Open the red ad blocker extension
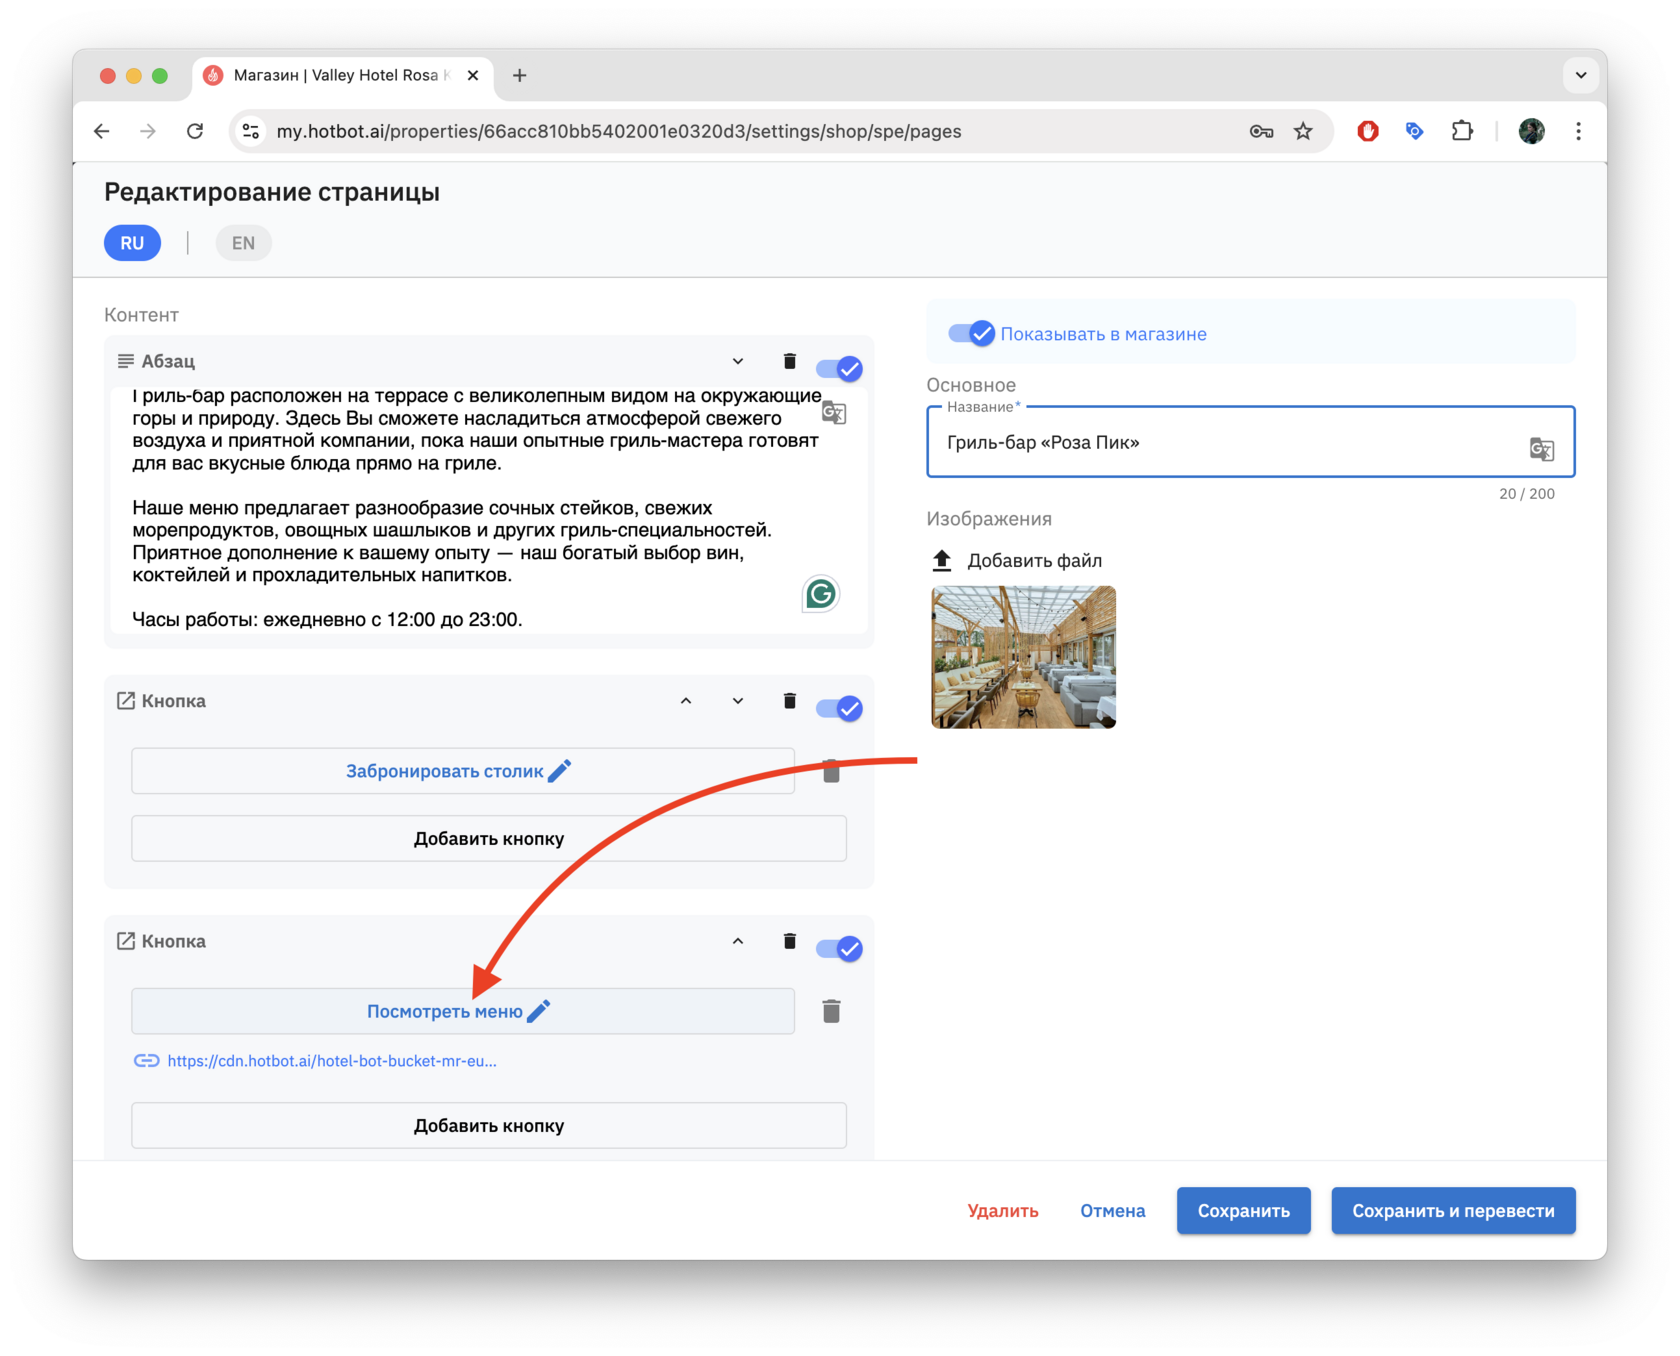 pos(1368,131)
